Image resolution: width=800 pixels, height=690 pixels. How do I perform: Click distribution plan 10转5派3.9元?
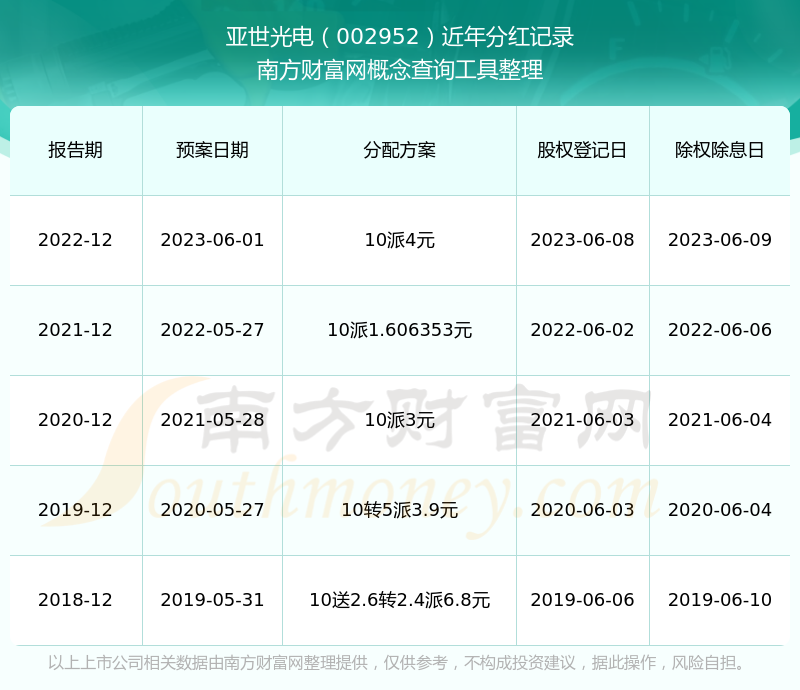pyautogui.click(x=399, y=510)
